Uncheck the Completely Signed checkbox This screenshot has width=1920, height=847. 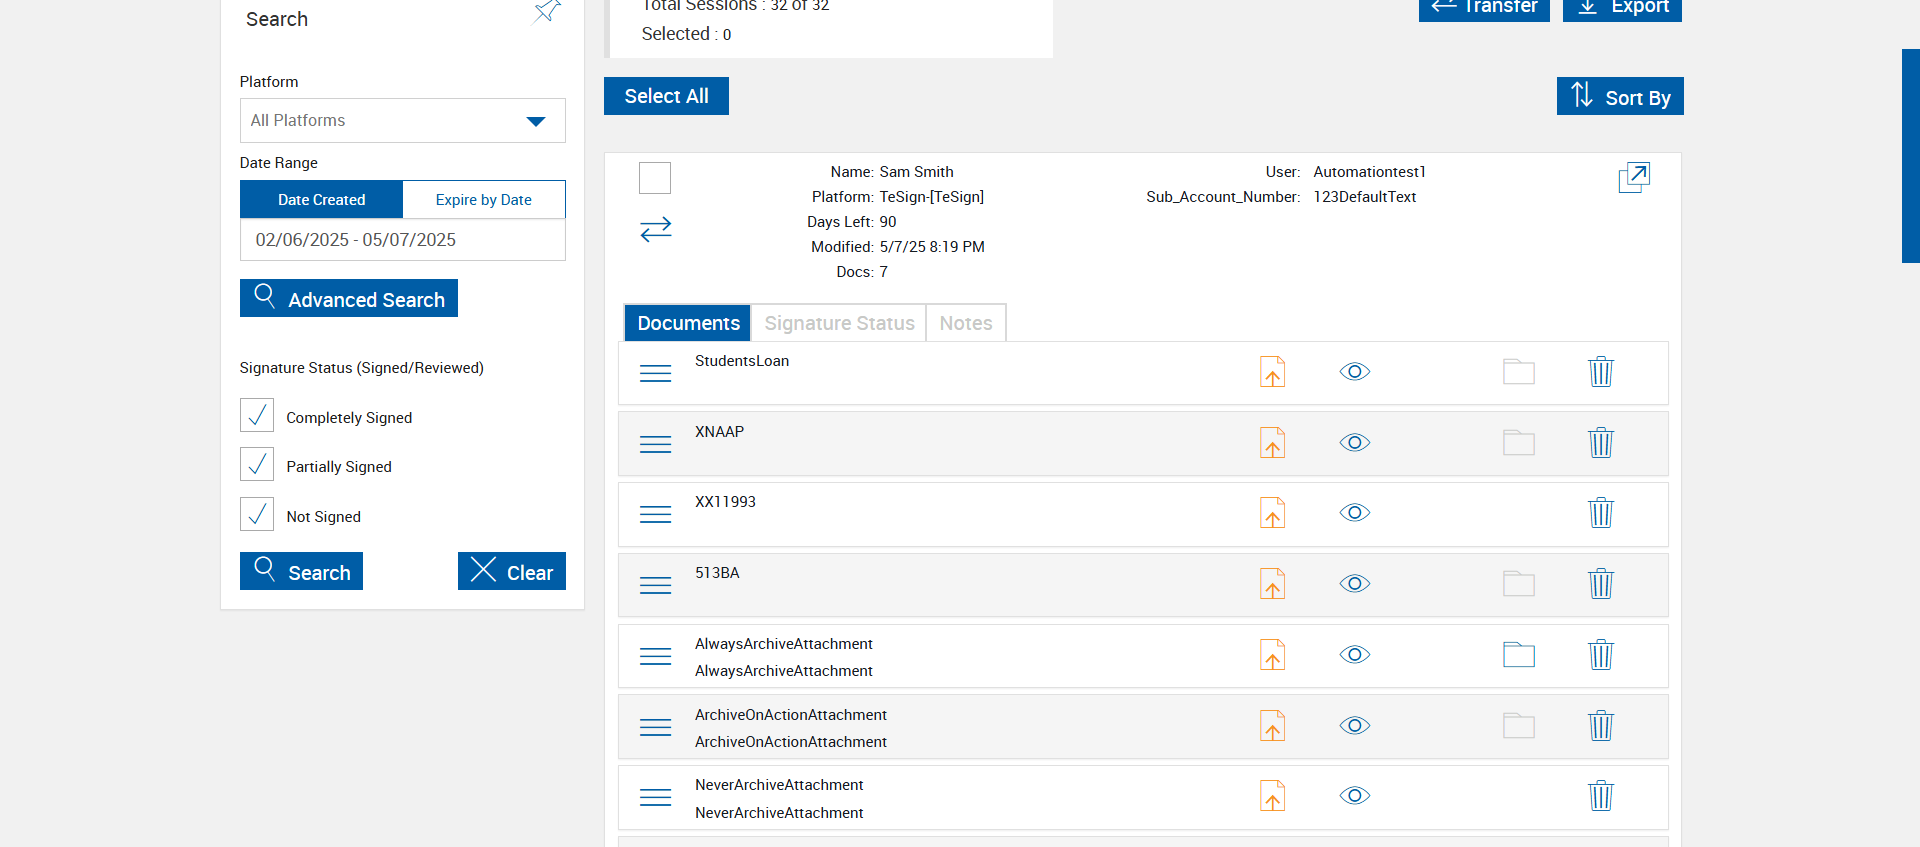[257, 415]
